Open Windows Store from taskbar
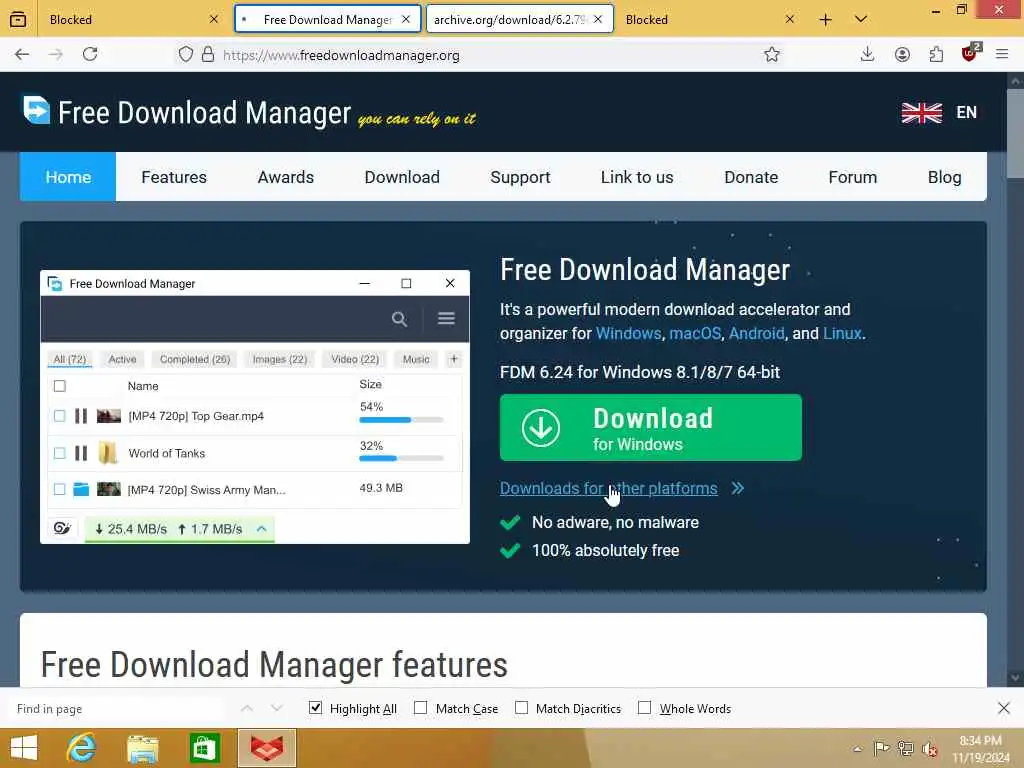Image resolution: width=1024 pixels, height=768 pixels. point(204,748)
